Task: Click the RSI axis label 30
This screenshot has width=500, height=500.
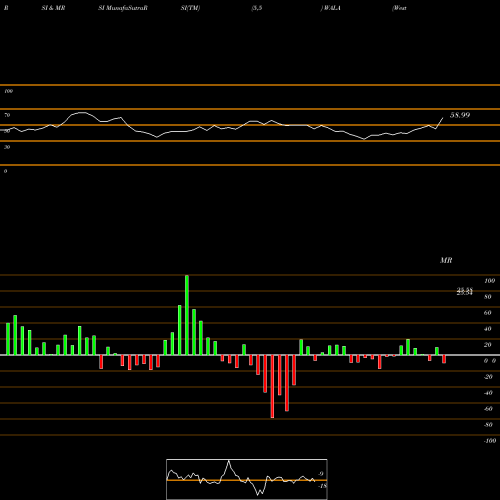Action: click(7, 147)
